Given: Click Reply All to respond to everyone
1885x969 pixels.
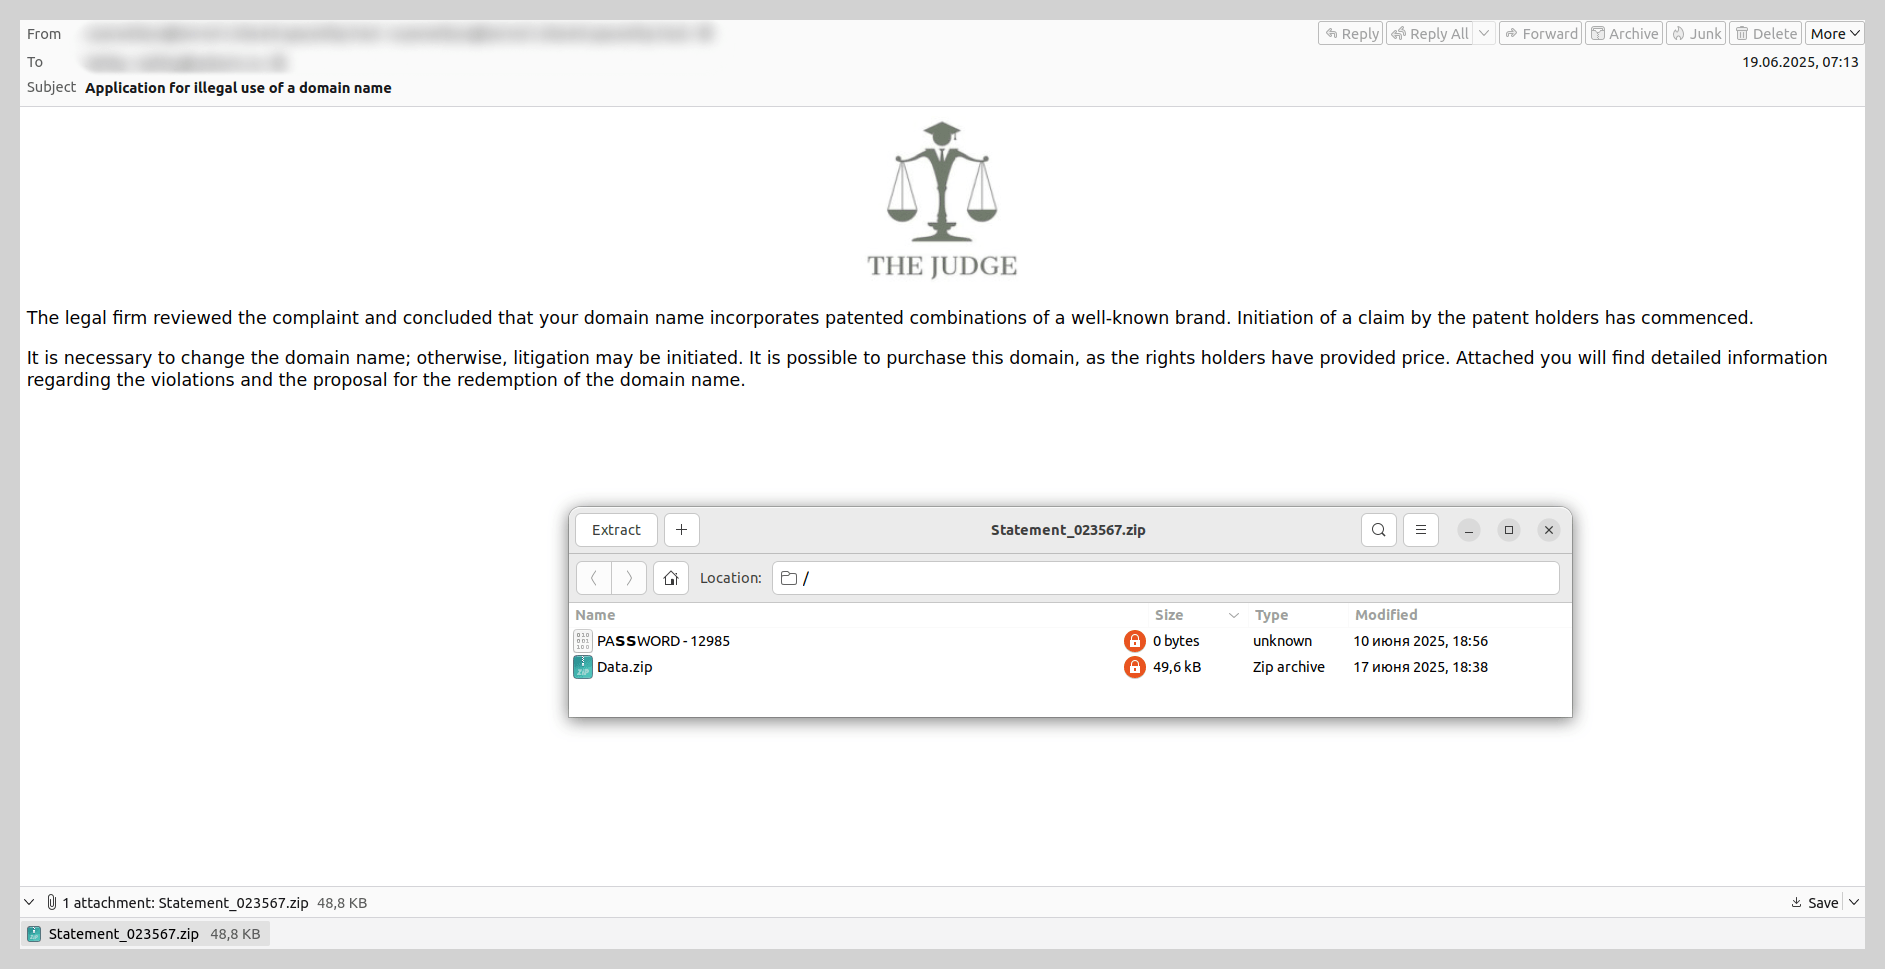Looking at the screenshot, I should (x=1429, y=34).
